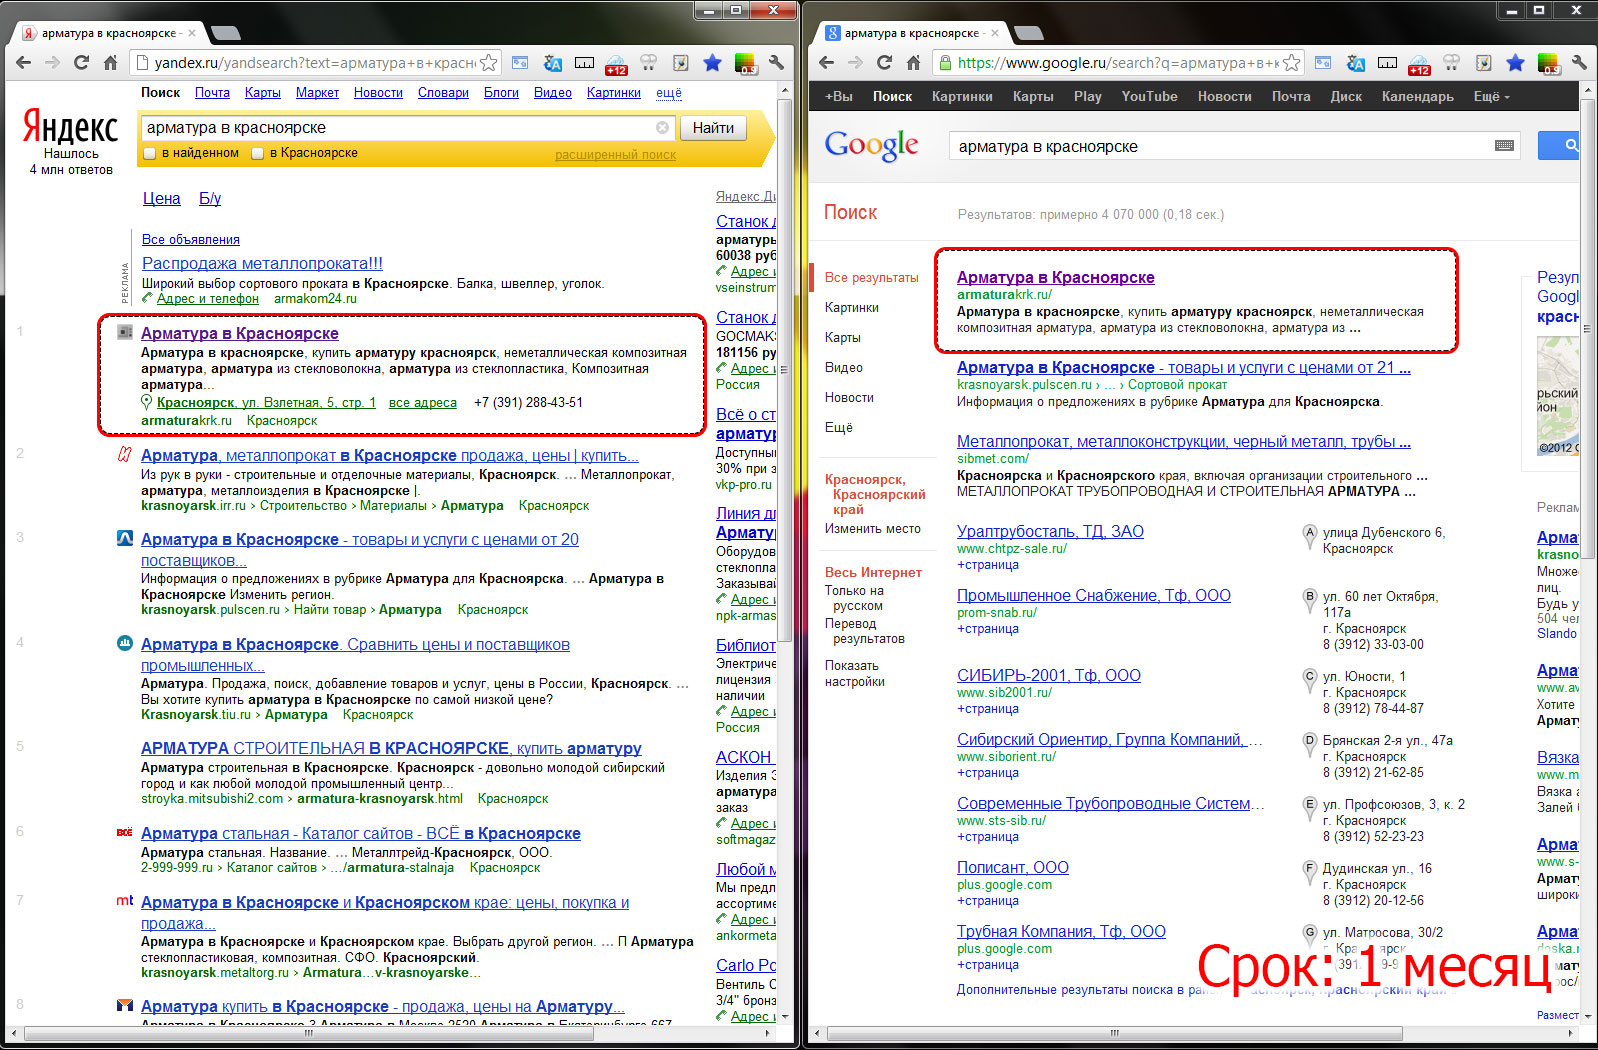Go back in the Yandex browser window

(24, 63)
